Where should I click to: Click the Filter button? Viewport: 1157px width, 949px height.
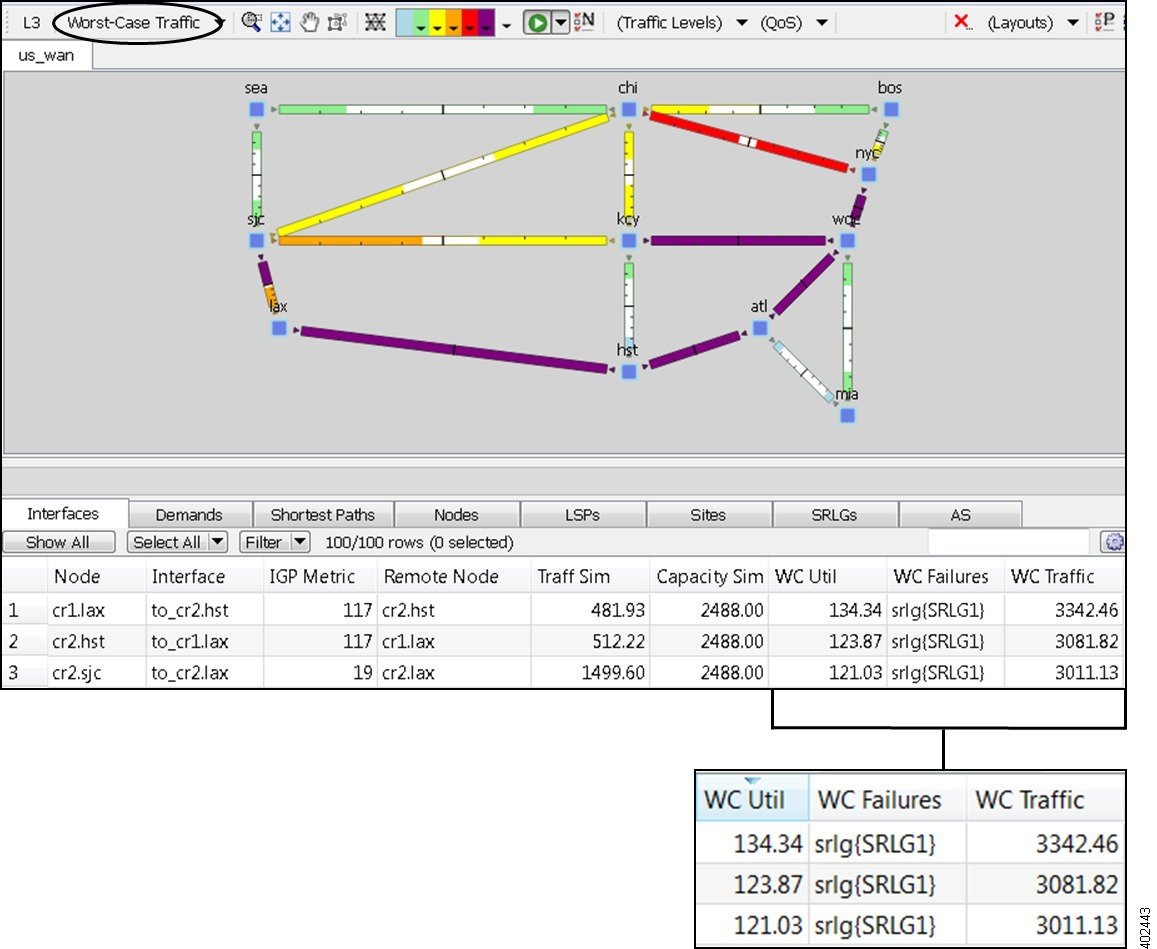[x=264, y=542]
